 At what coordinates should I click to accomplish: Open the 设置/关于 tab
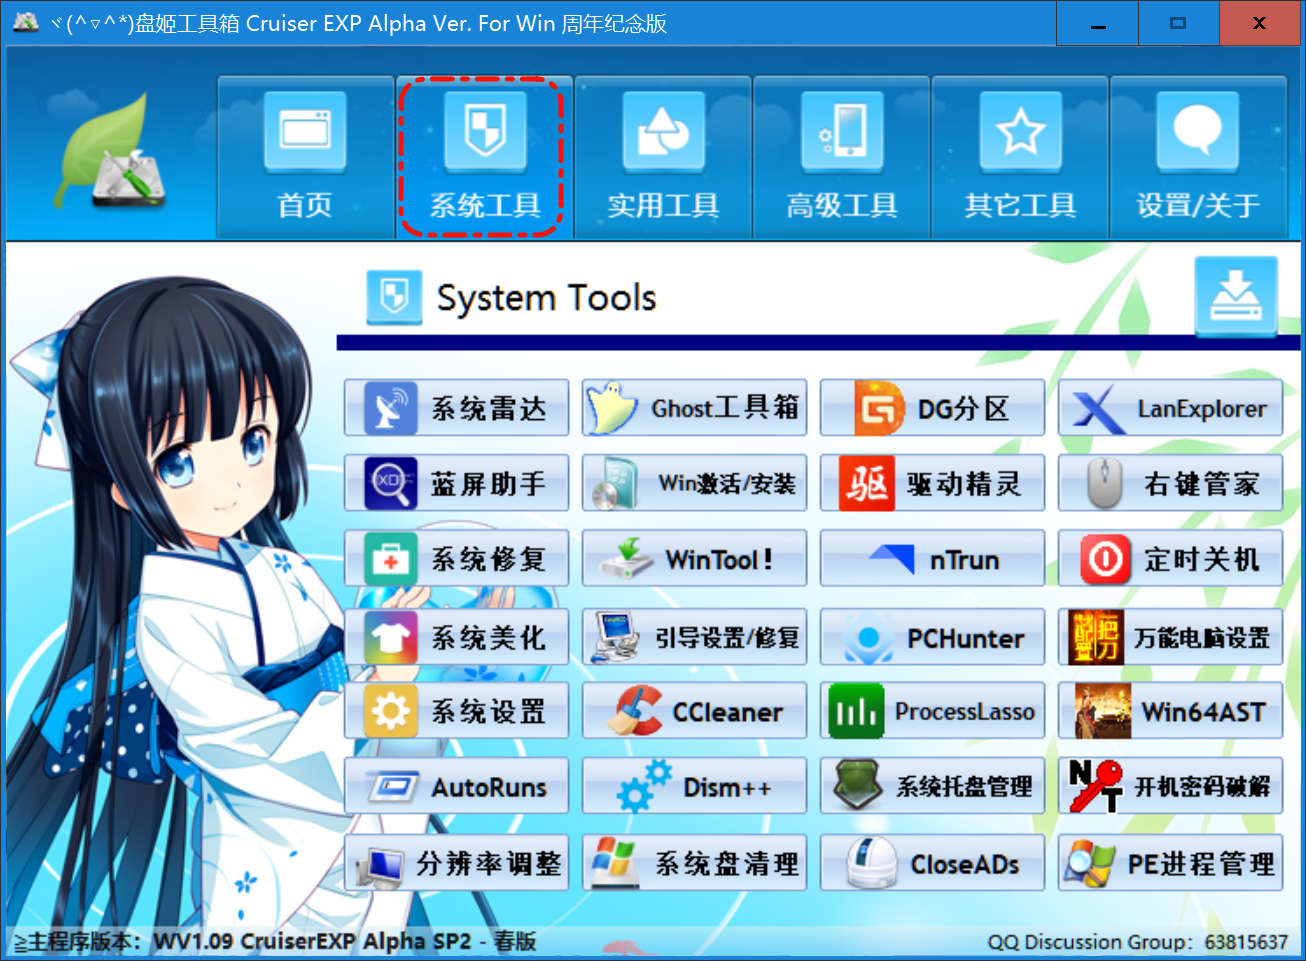tap(1198, 158)
